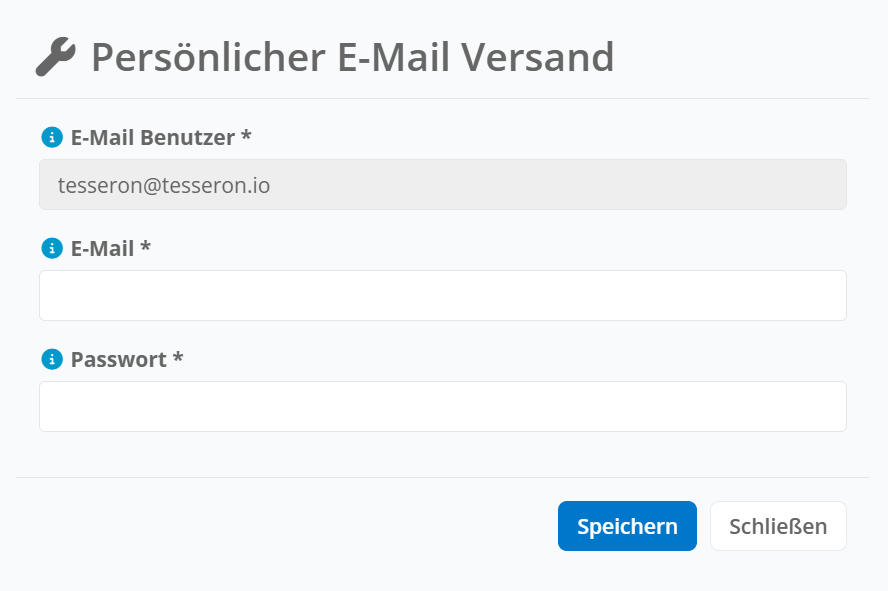This screenshot has height=591, width=888.
Task: Click the required asterisk after Passwort
Action: tap(178, 357)
